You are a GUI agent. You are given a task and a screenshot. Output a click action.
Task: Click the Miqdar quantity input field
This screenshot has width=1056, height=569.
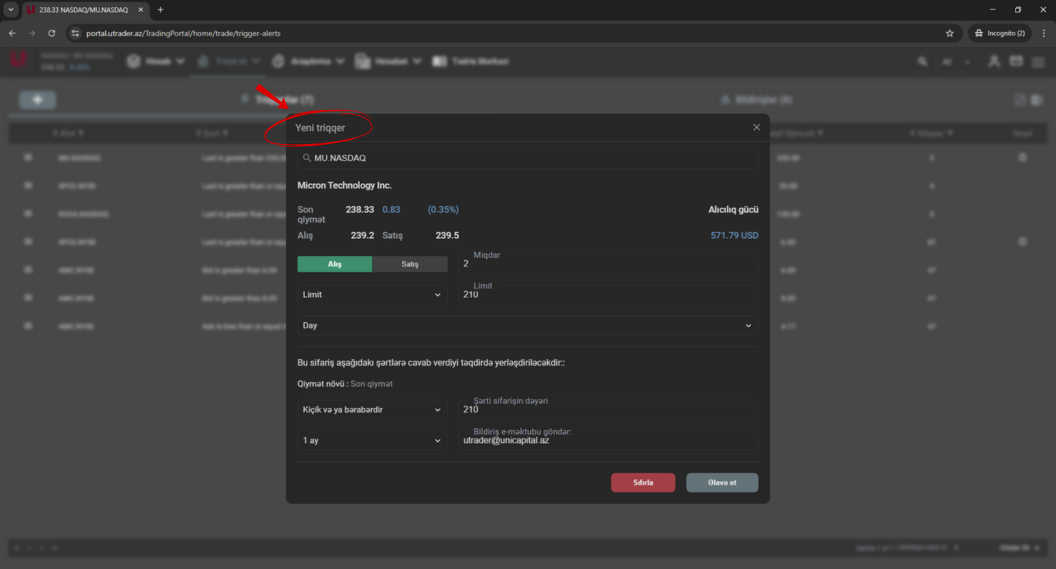(608, 264)
